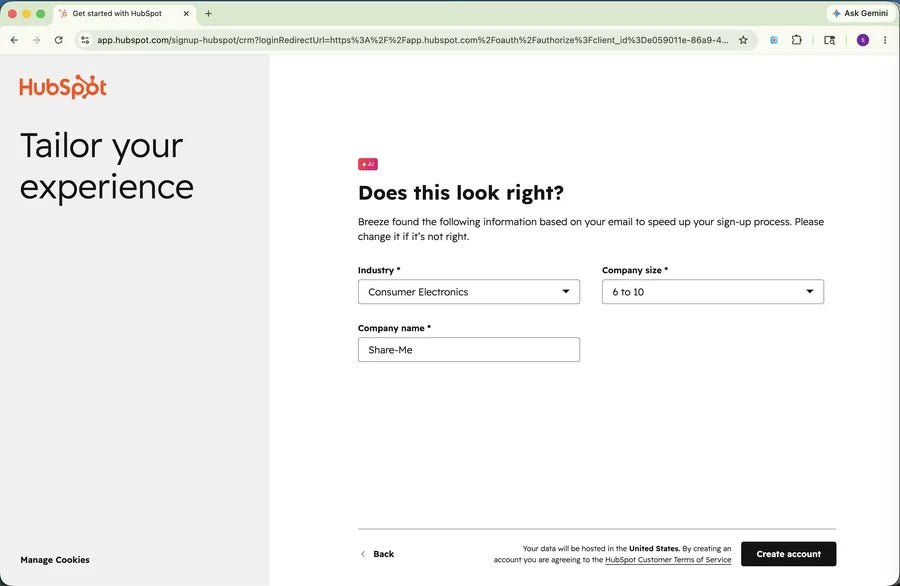Click the "Industry *" label
The height and width of the screenshot is (586, 900).
(379, 270)
